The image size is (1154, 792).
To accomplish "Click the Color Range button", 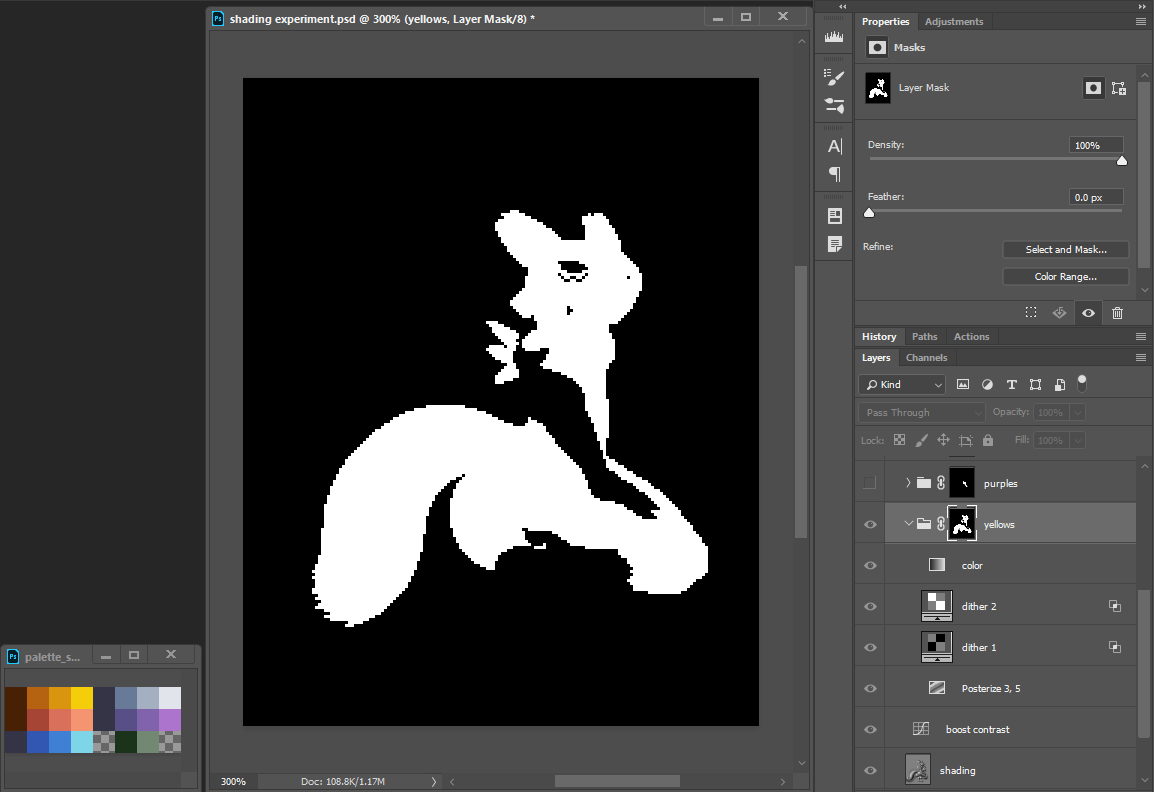I will [1065, 277].
